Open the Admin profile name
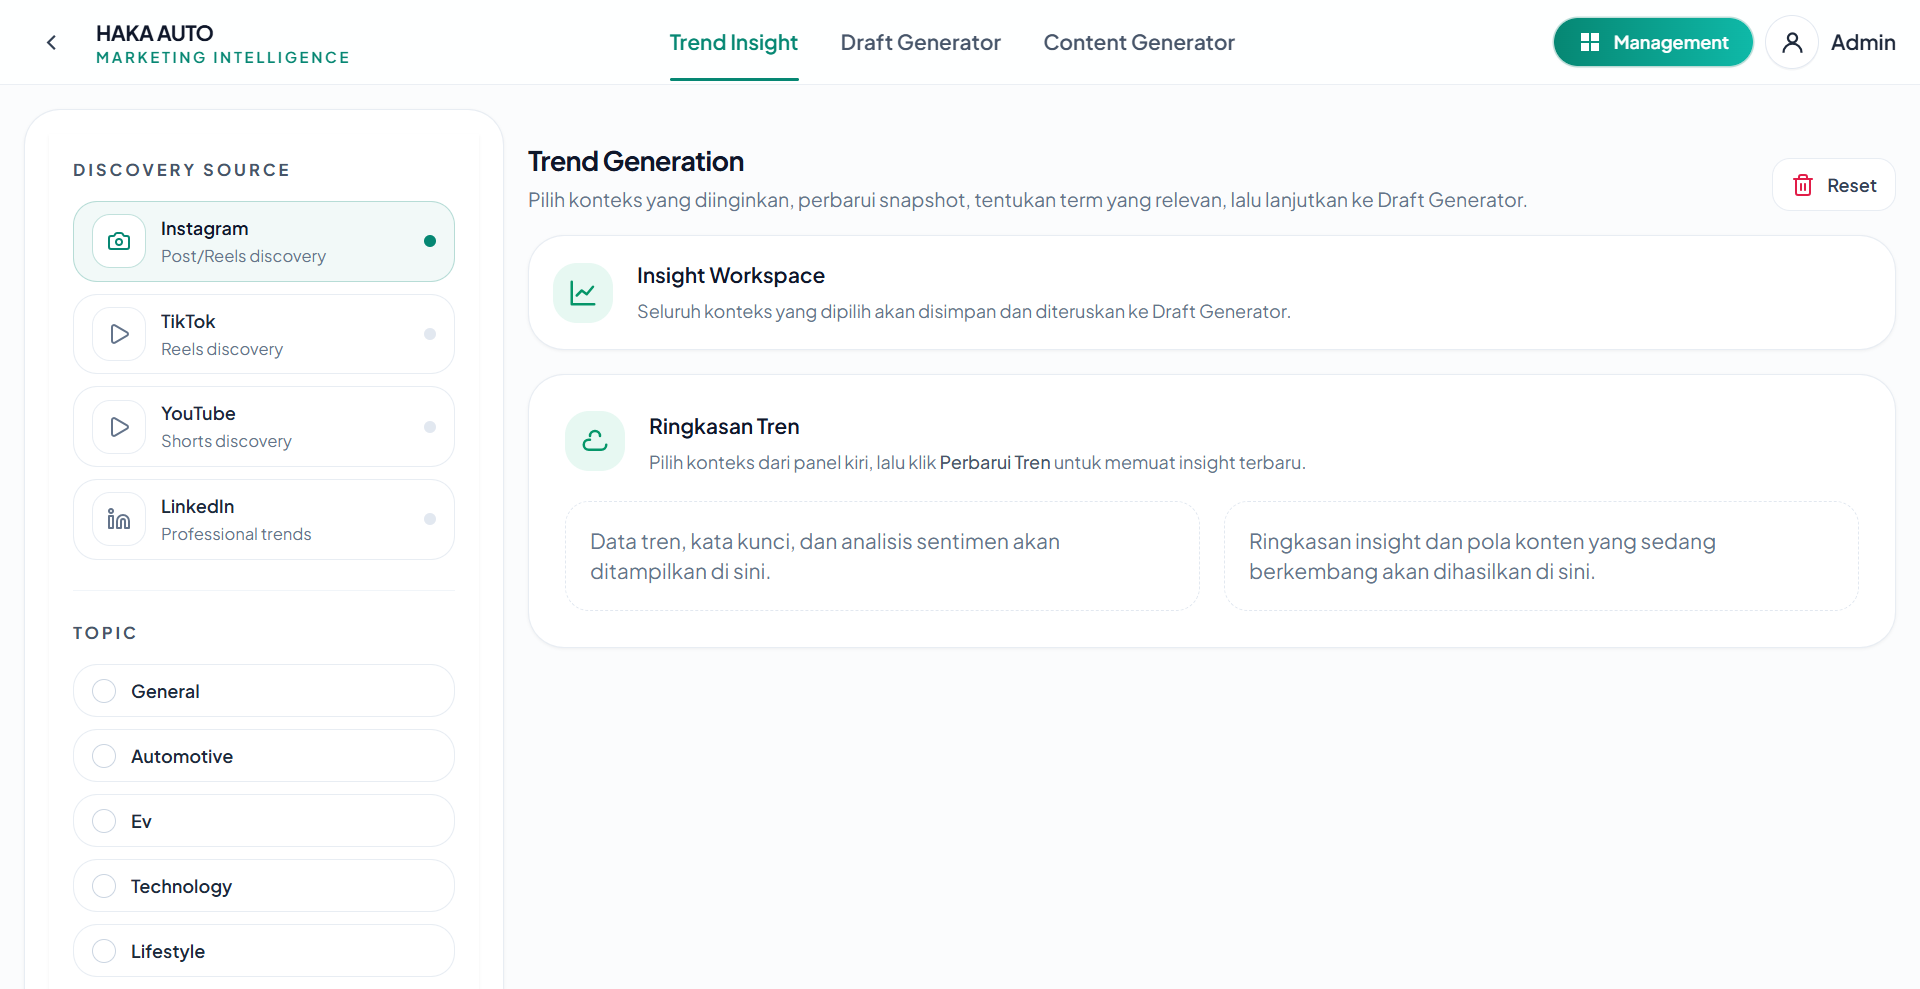The image size is (1920, 989). 1863,43
